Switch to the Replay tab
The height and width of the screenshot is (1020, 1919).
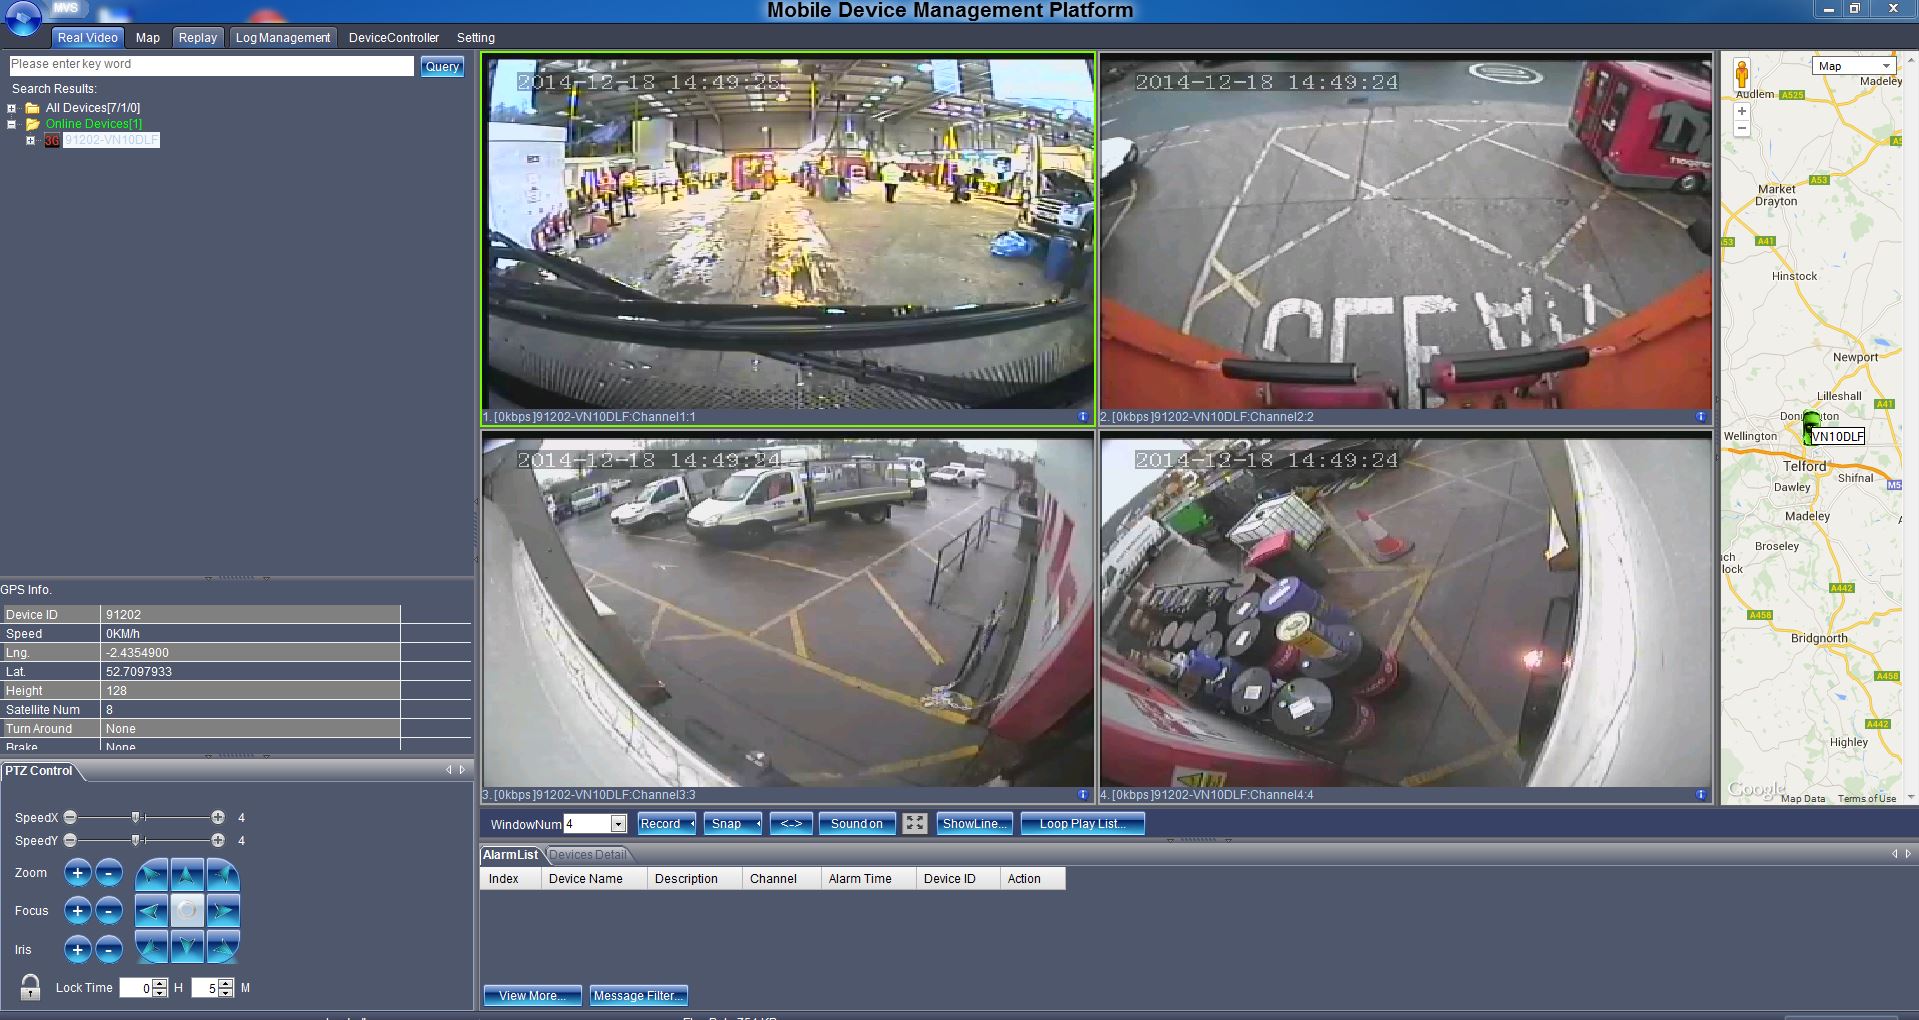click(197, 37)
